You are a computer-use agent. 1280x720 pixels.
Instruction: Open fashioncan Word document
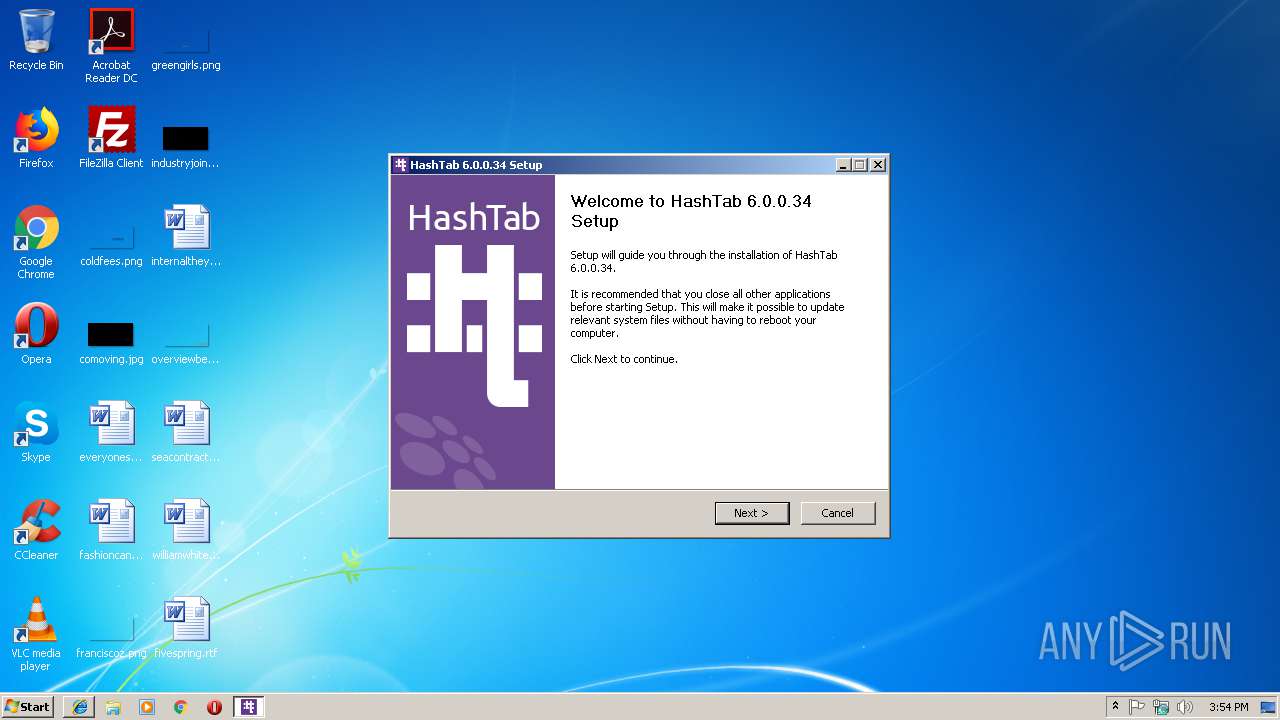click(111, 530)
